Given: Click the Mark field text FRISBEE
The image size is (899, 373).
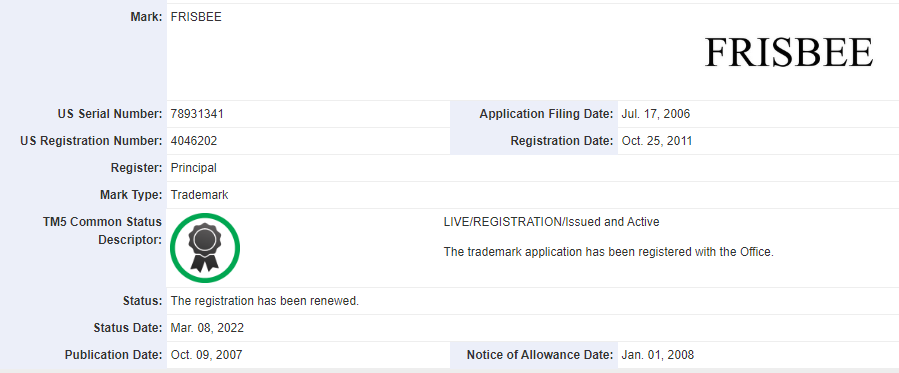Looking at the screenshot, I should (196, 17).
